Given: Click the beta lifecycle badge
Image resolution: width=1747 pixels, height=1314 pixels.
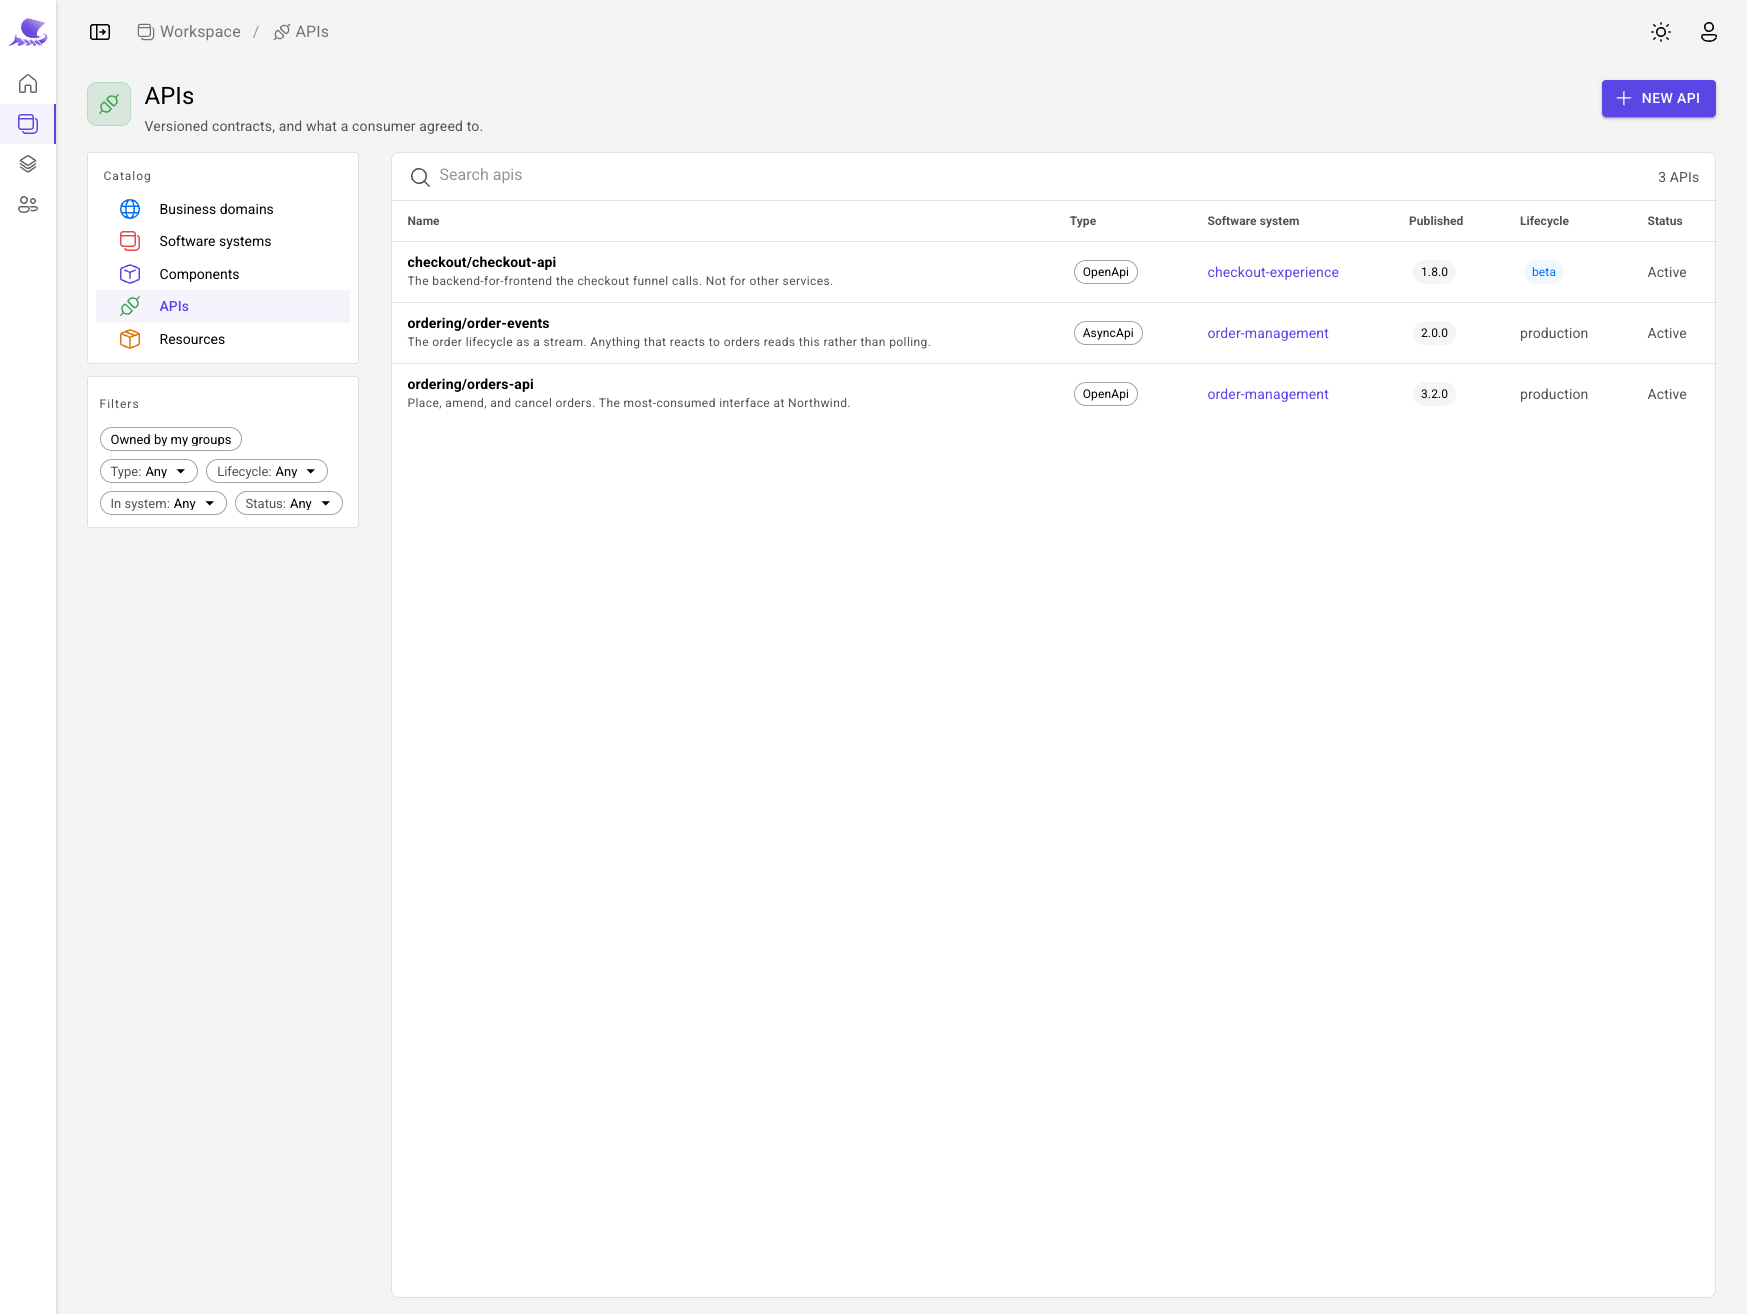Looking at the screenshot, I should point(1543,272).
